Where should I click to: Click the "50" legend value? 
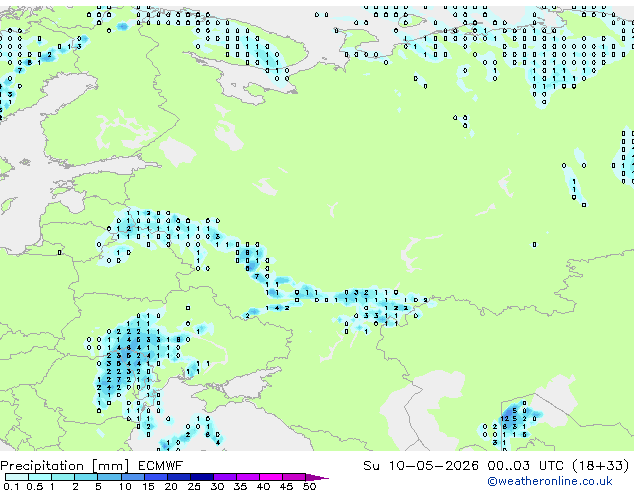pyautogui.click(x=309, y=486)
